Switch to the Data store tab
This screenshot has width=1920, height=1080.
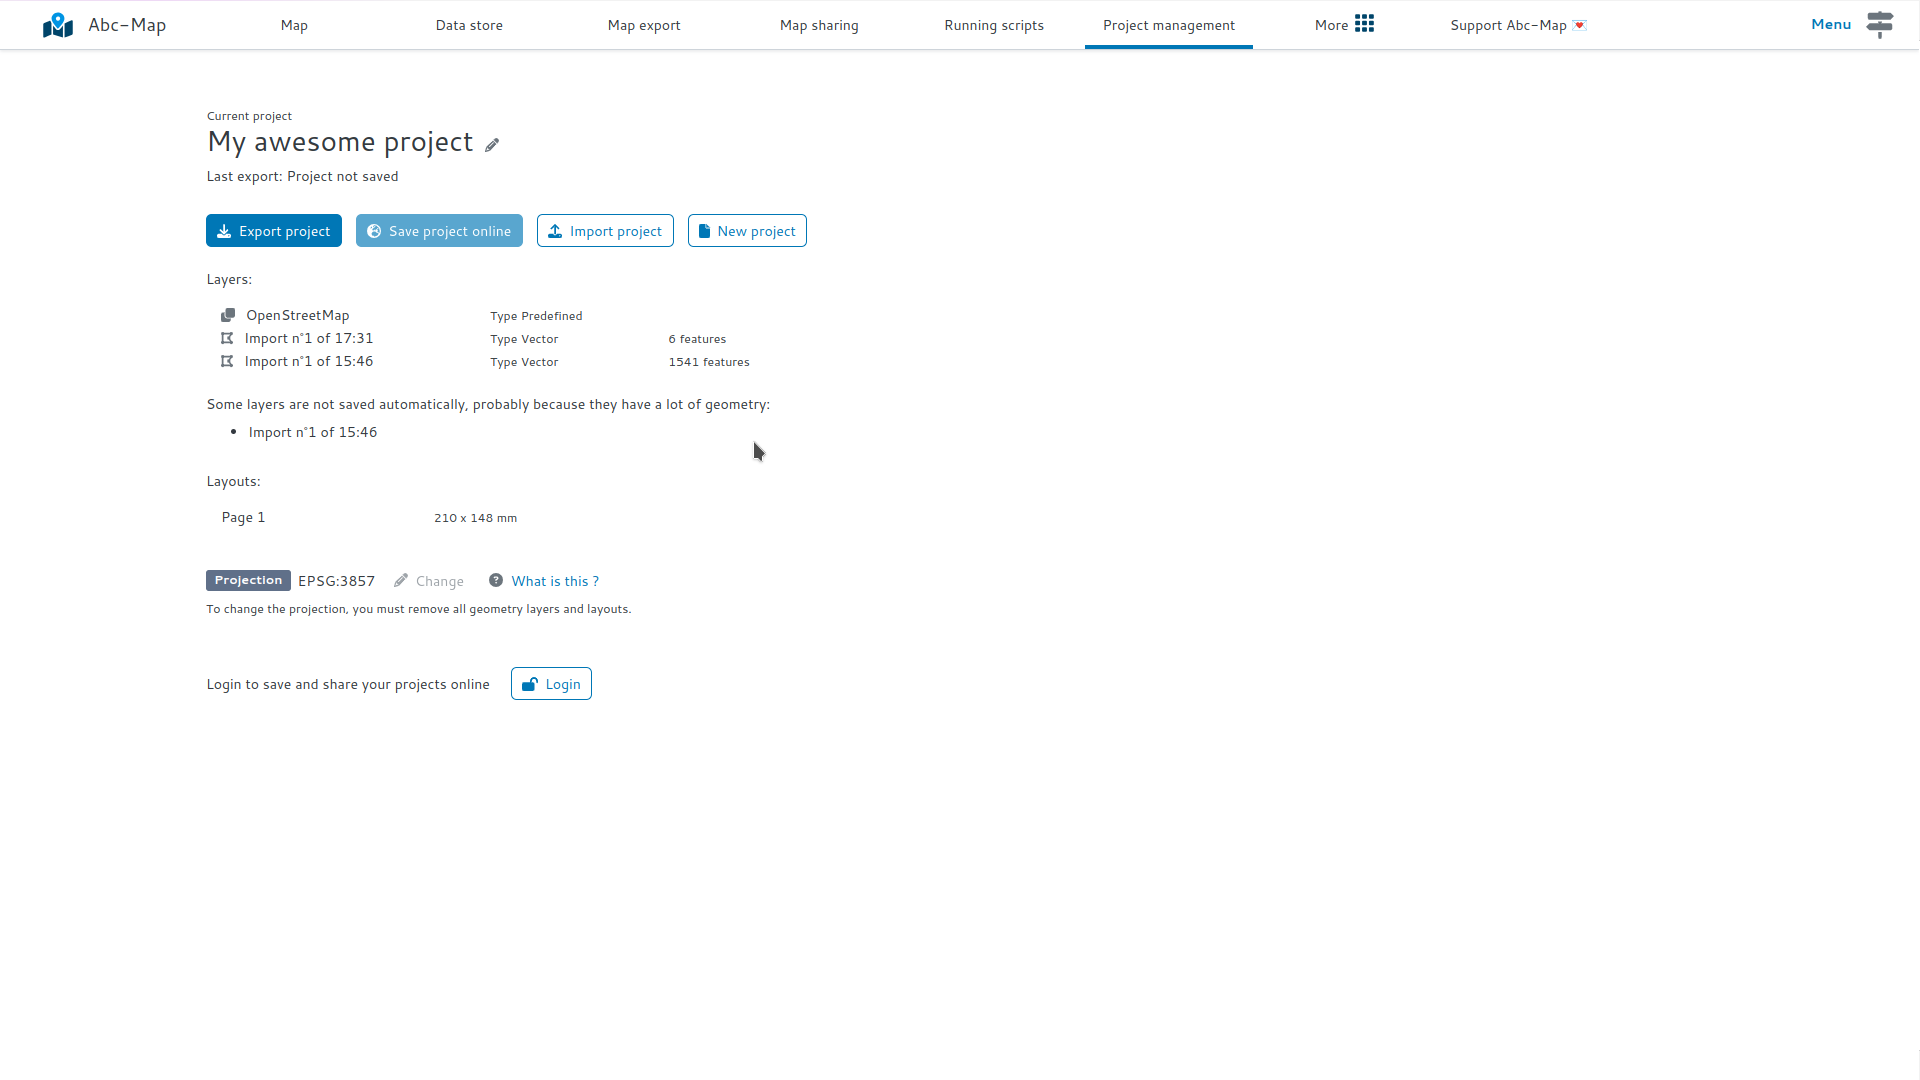(x=469, y=25)
